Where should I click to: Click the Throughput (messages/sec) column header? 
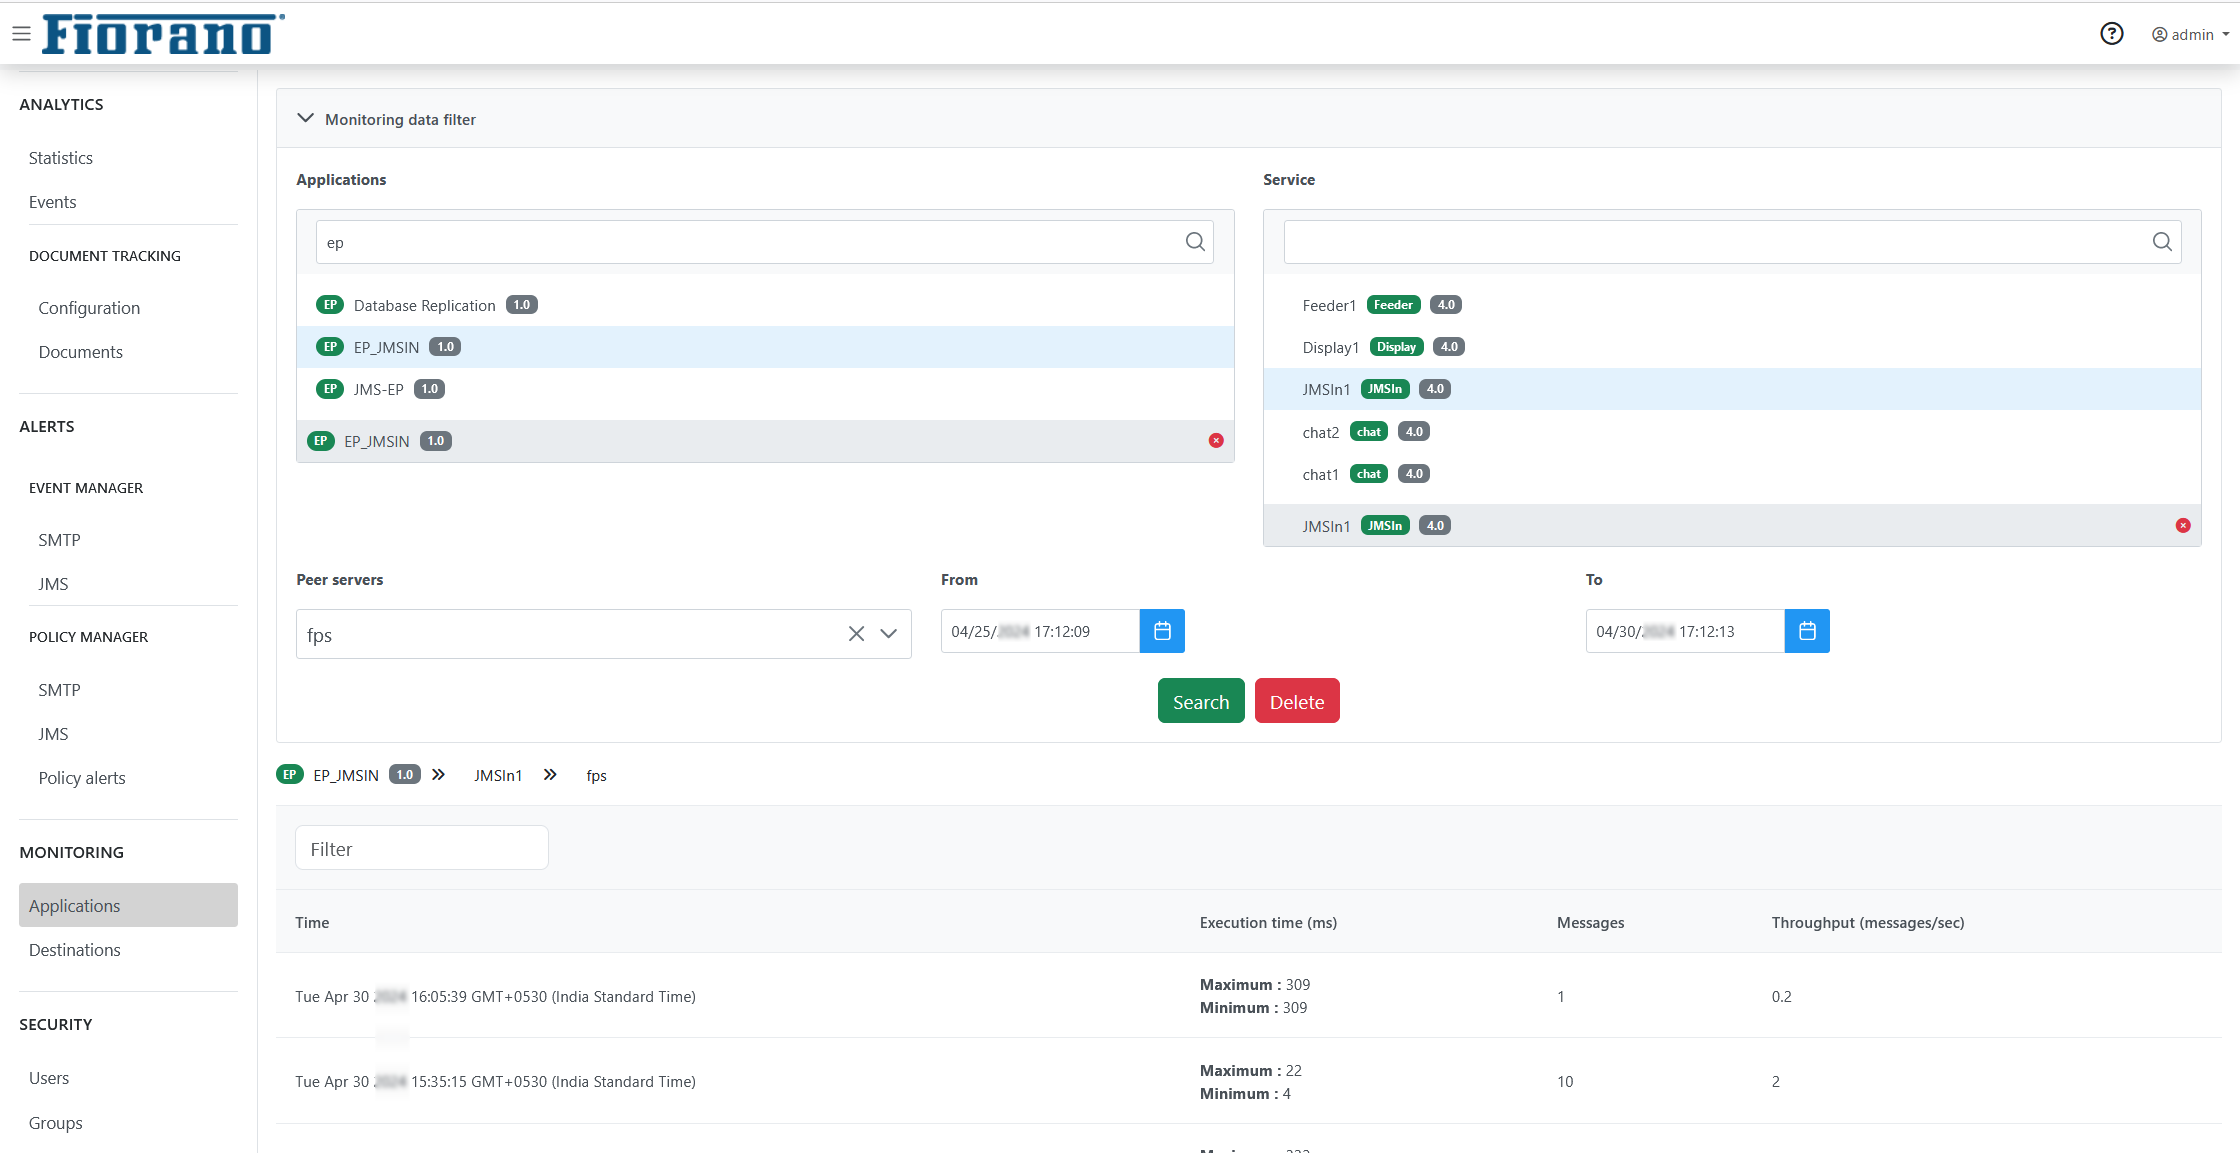tap(1868, 922)
